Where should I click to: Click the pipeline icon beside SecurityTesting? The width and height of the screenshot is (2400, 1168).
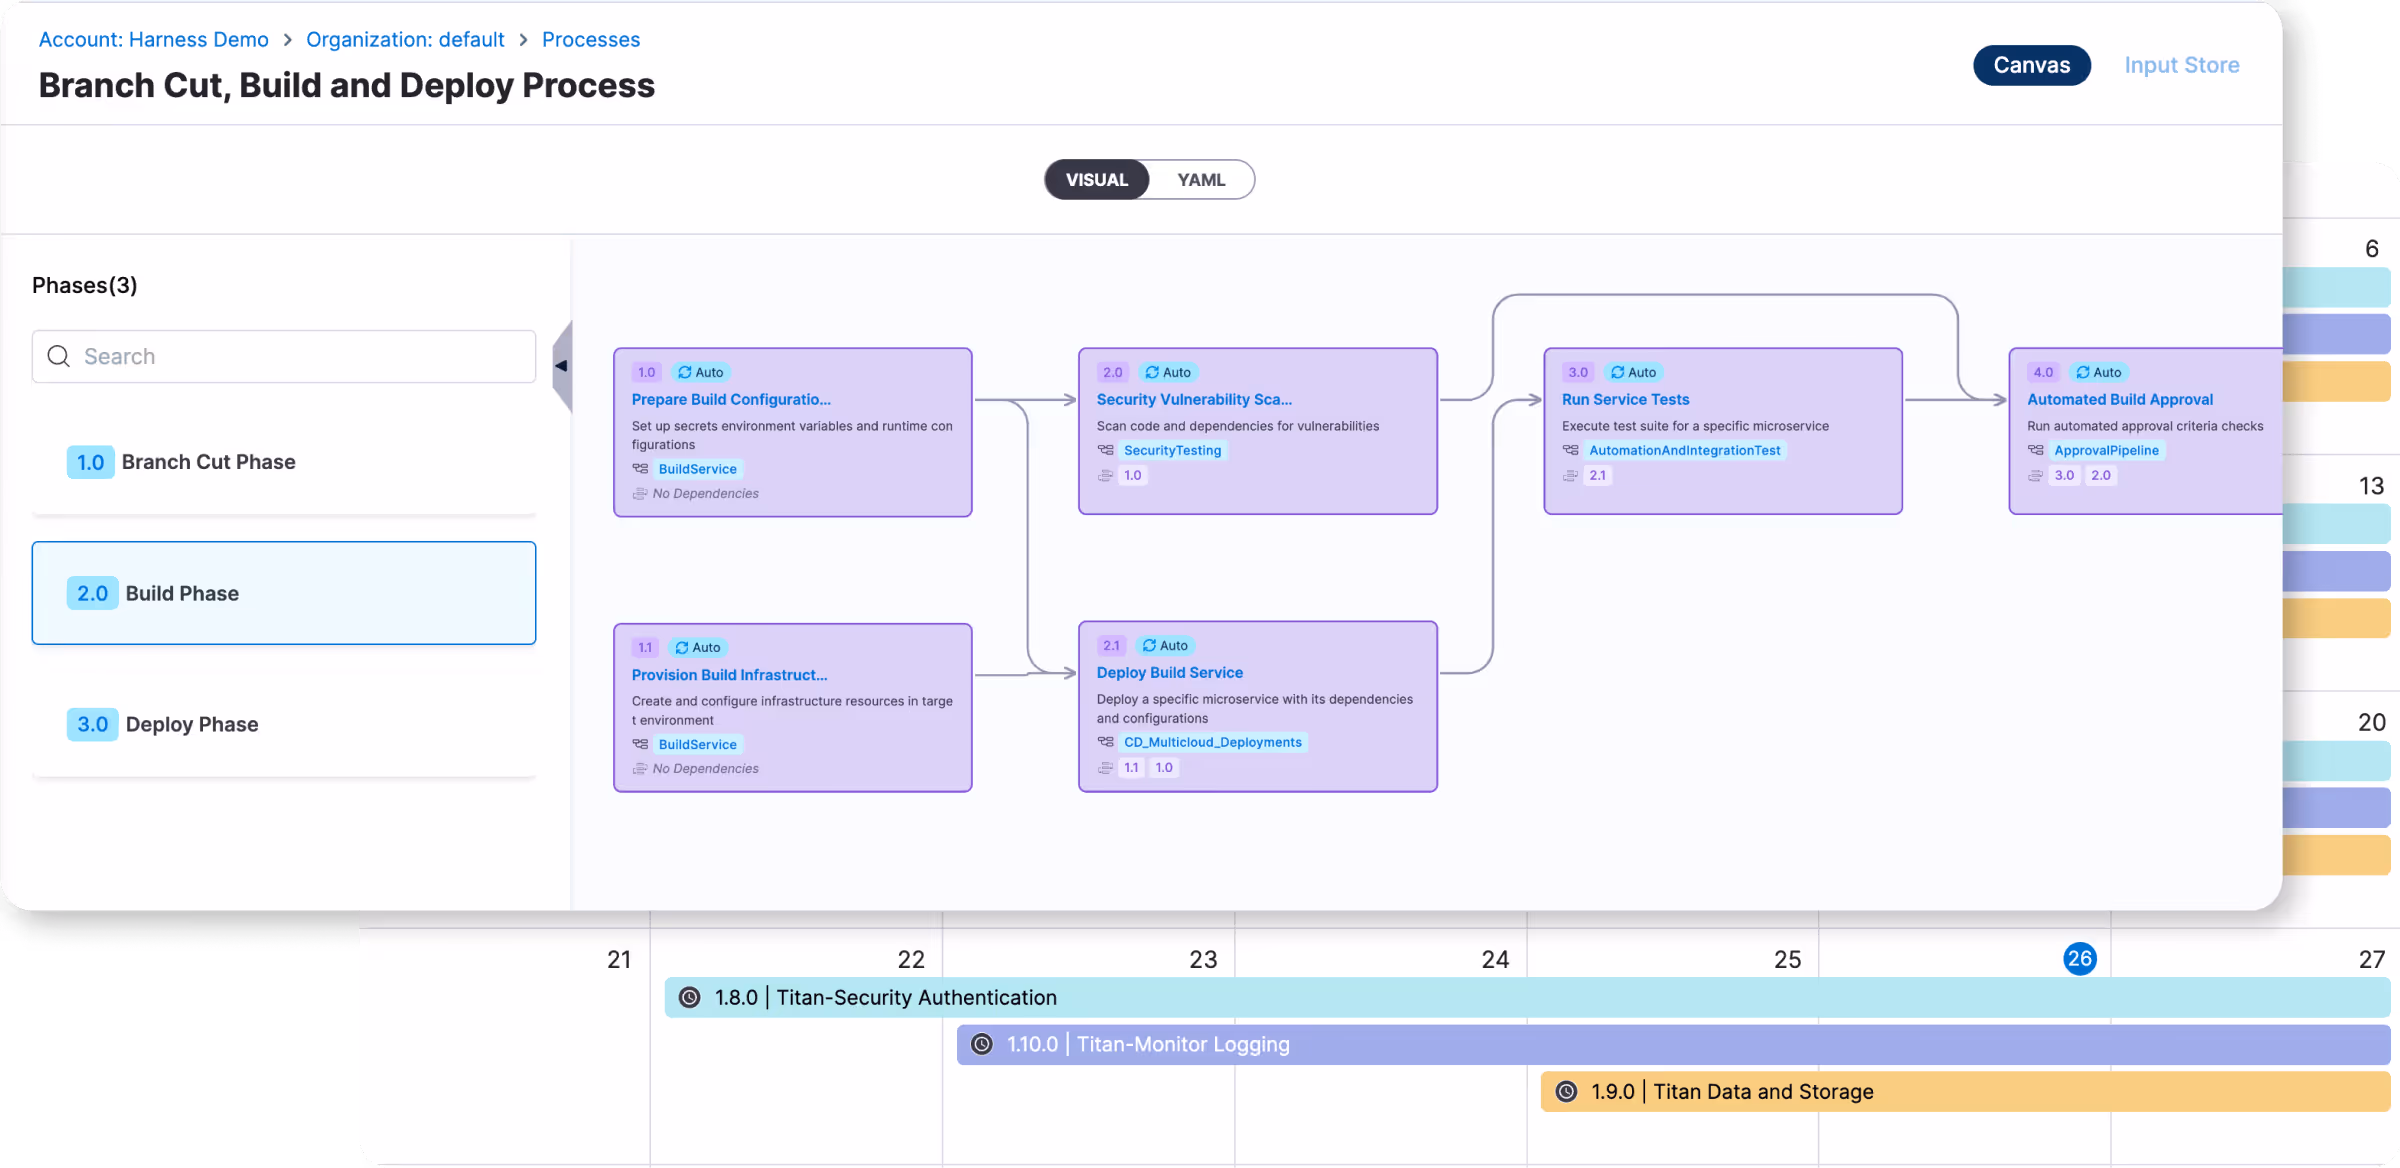[x=1105, y=450]
